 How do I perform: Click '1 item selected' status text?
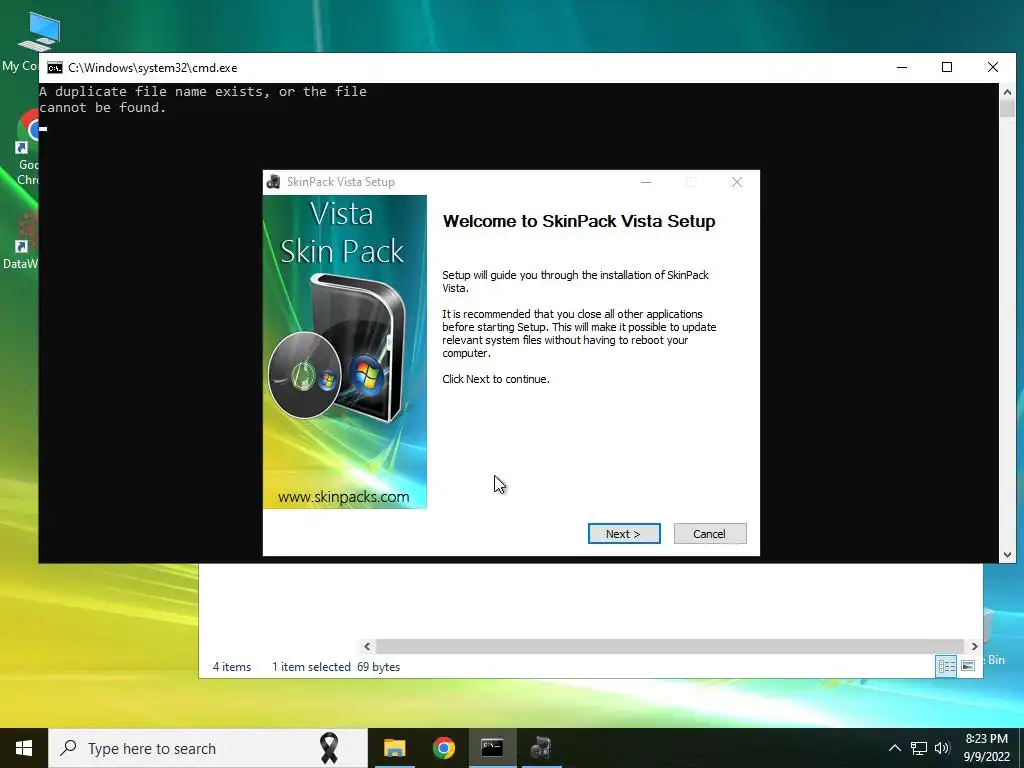click(312, 667)
